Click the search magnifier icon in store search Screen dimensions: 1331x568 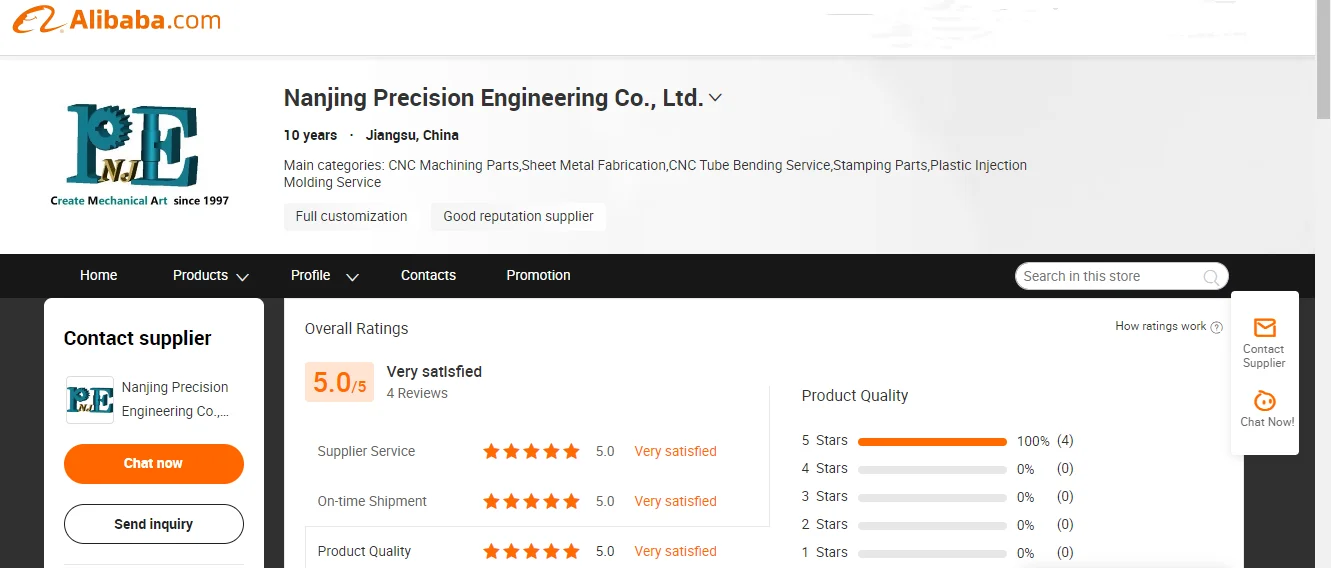point(1210,277)
